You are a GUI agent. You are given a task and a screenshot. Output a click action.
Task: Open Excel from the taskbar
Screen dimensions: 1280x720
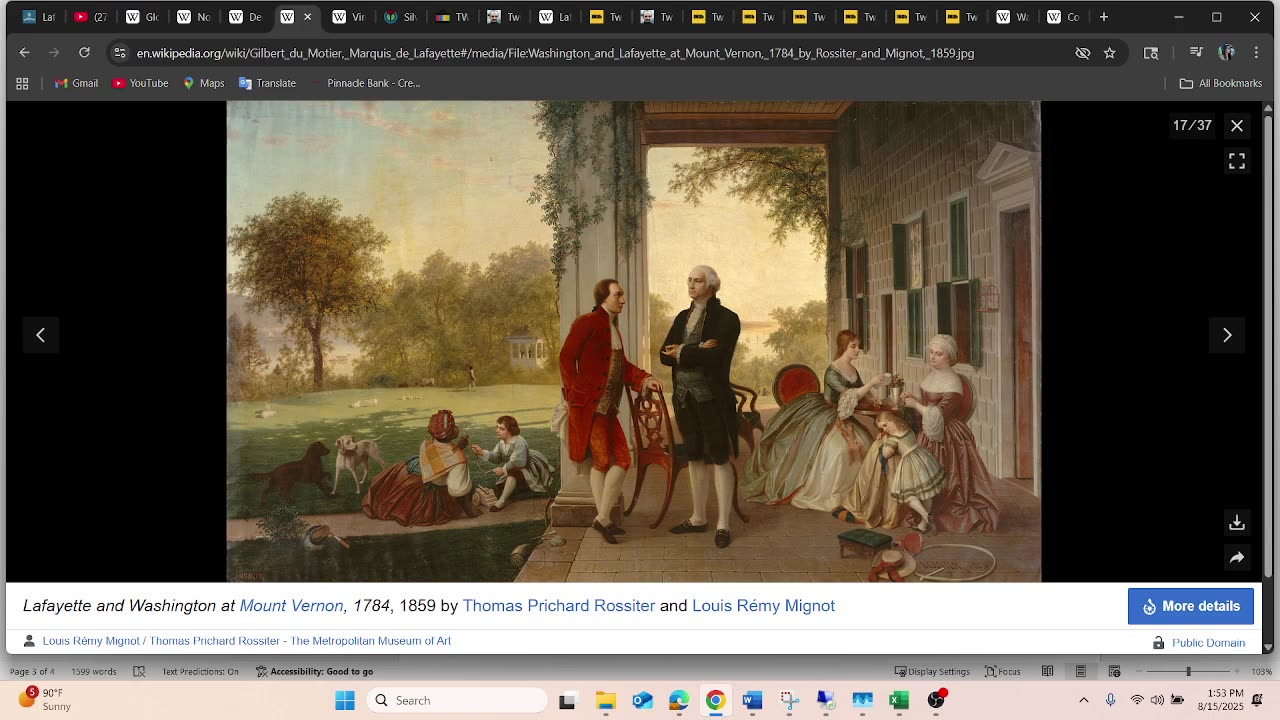point(899,700)
